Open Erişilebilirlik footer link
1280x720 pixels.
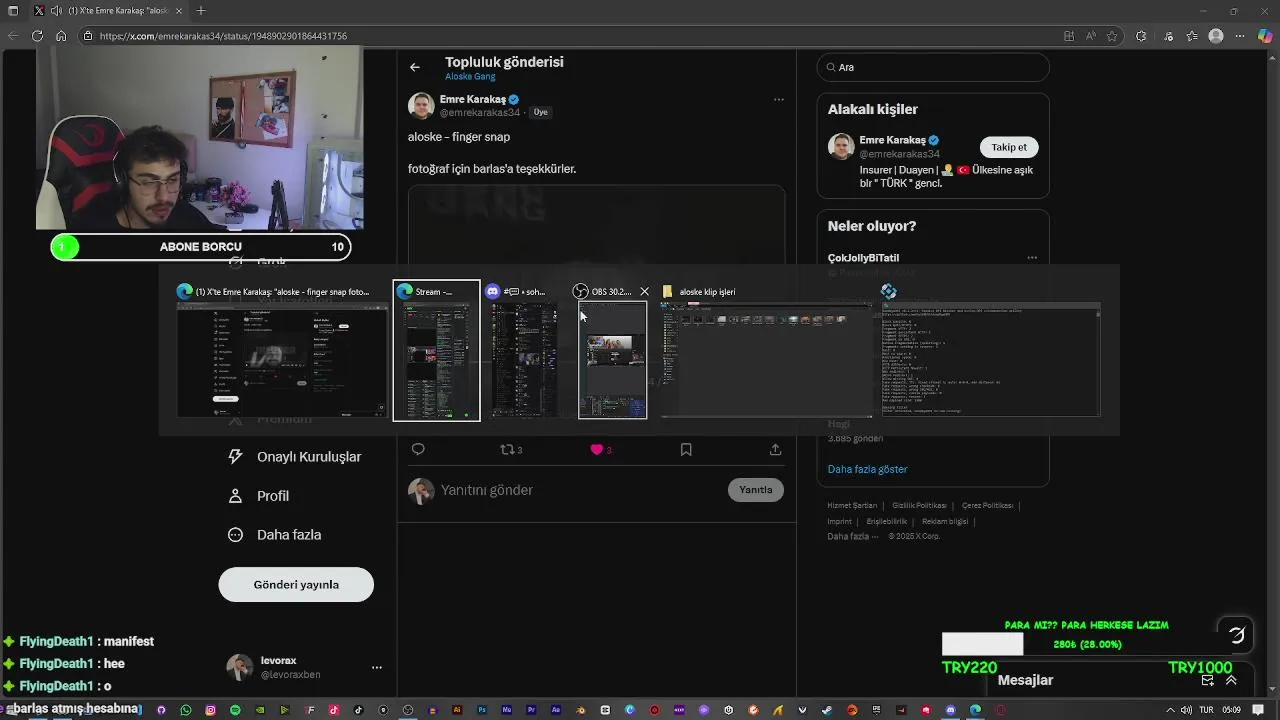887,521
